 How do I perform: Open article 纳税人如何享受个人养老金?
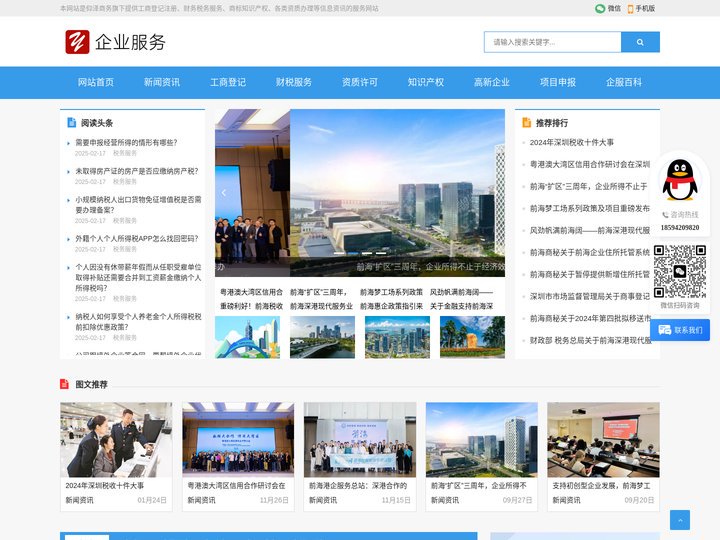click(x=138, y=321)
